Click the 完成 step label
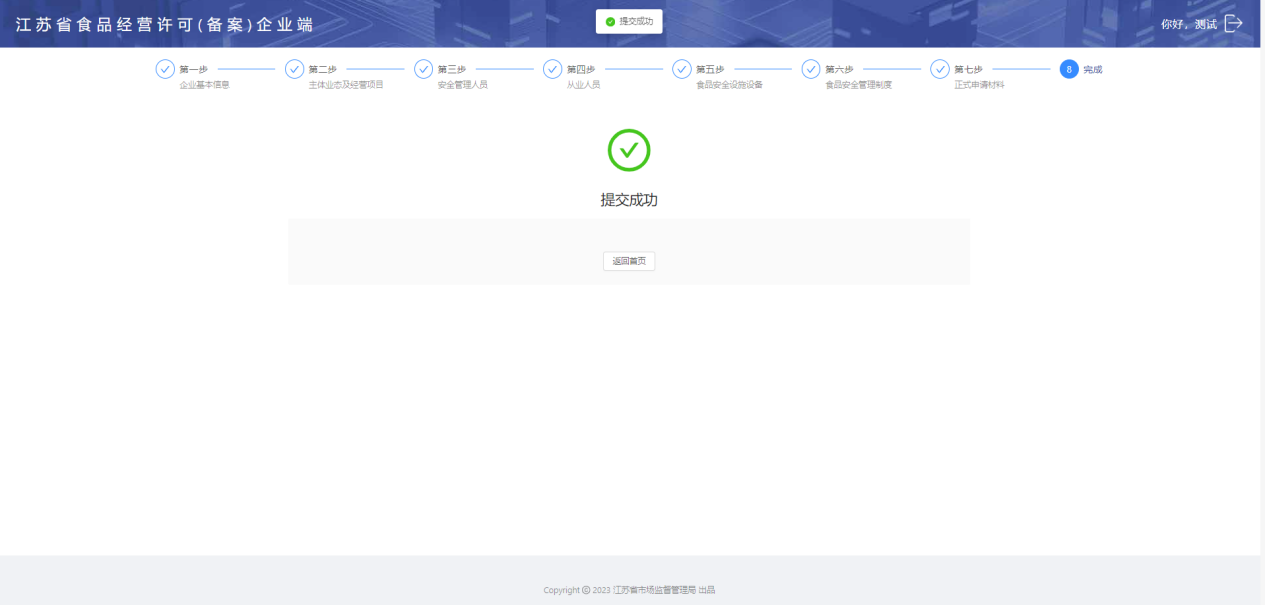The width and height of the screenshot is (1265, 605). (1093, 69)
